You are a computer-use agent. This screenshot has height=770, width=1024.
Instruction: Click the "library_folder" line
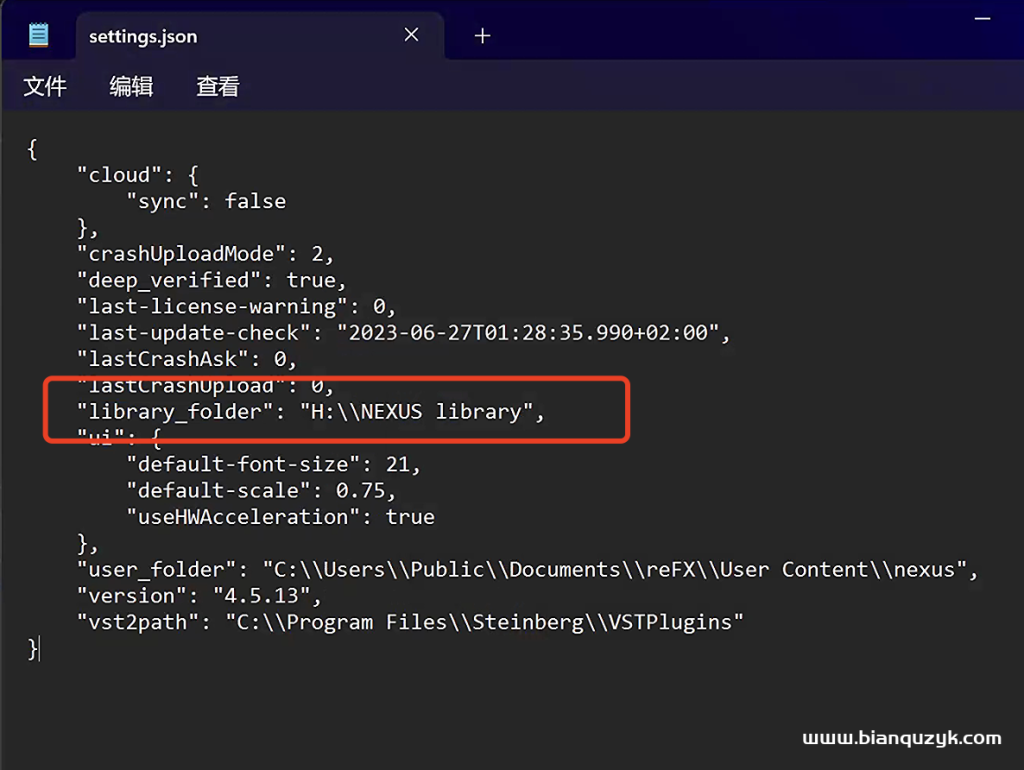point(310,411)
